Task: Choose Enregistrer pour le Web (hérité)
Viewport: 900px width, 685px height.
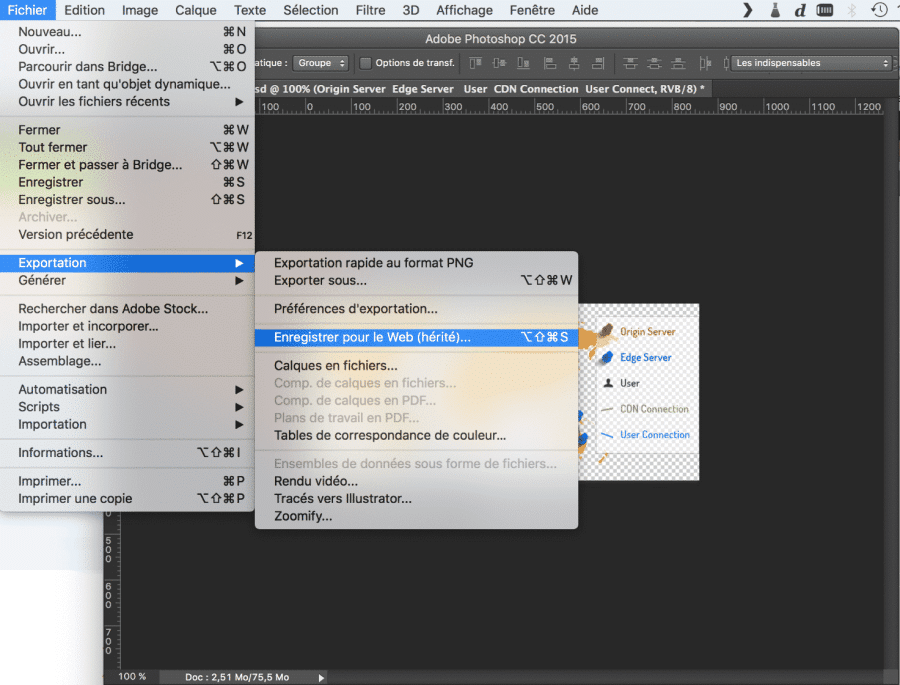Action: tap(371, 337)
